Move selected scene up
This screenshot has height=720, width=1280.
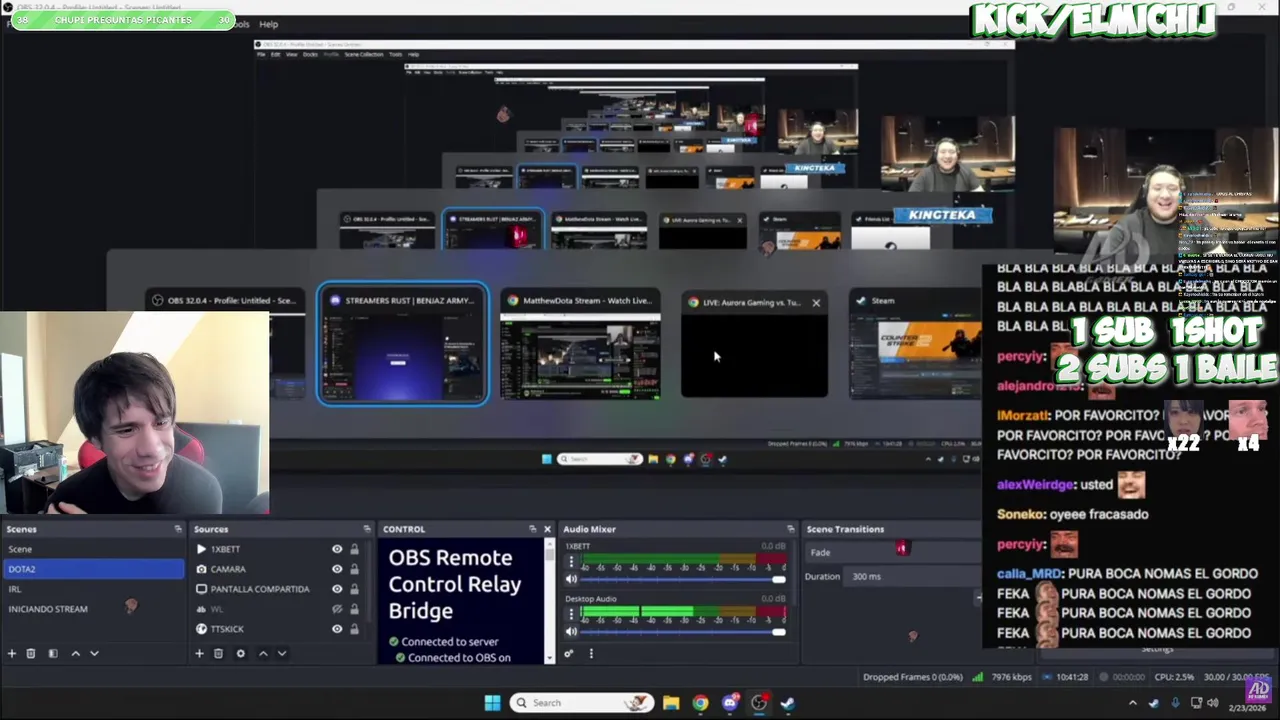pos(75,653)
